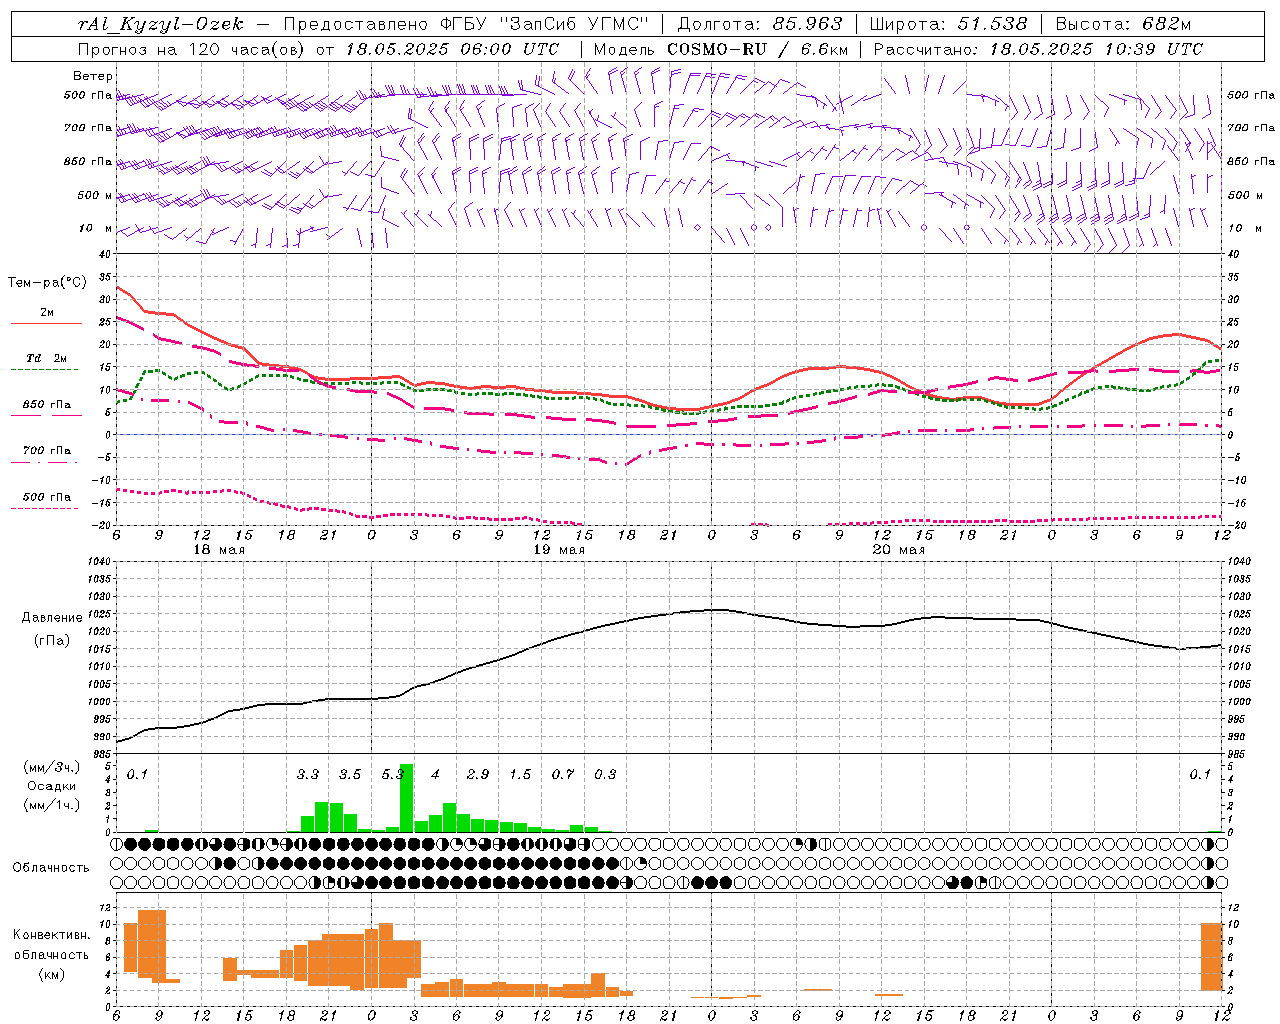1280x1024 pixels.
Task: Click the computed time Рассчитано: 18.05.2025 10:39 UTC
Action: [1038, 48]
